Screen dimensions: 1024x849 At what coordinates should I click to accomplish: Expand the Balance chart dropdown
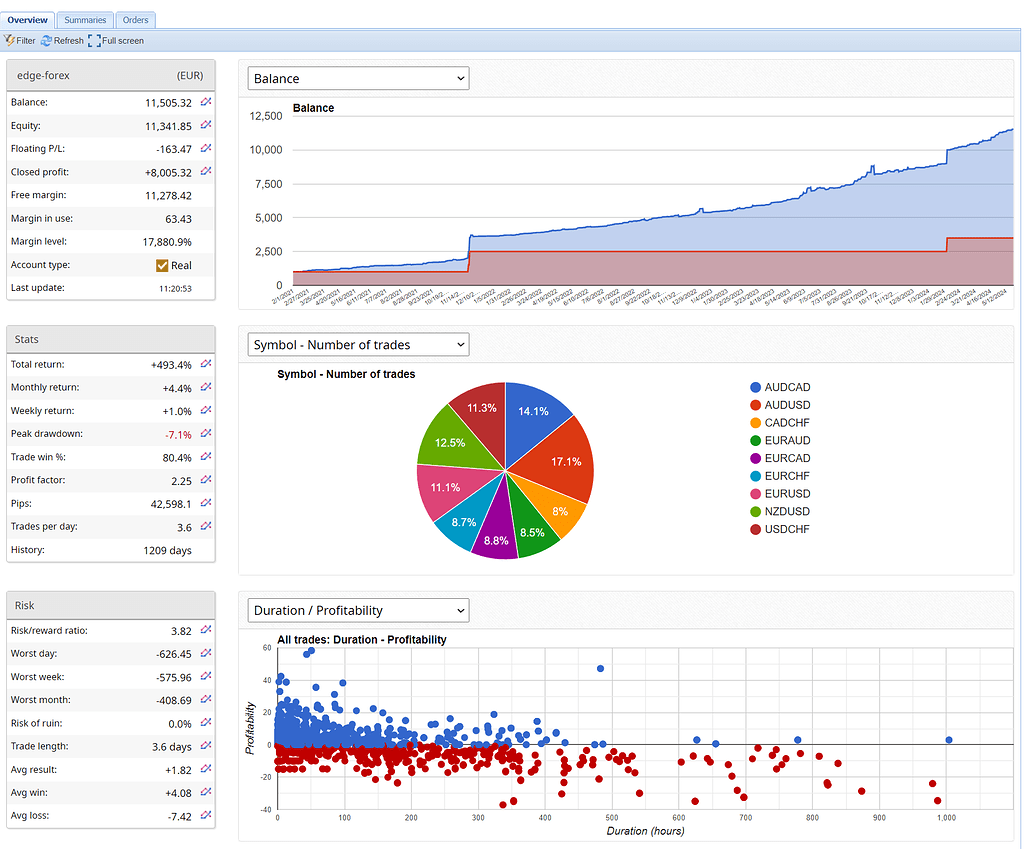[358, 78]
